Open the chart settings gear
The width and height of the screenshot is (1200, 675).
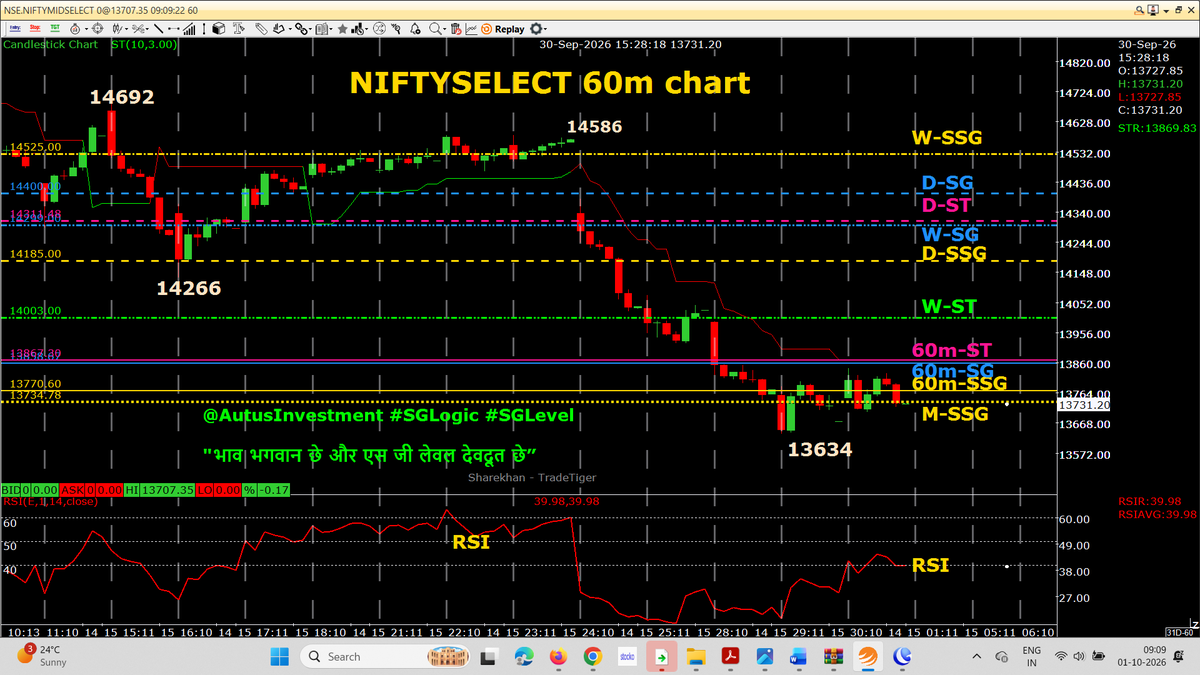(x=535, y=29)
